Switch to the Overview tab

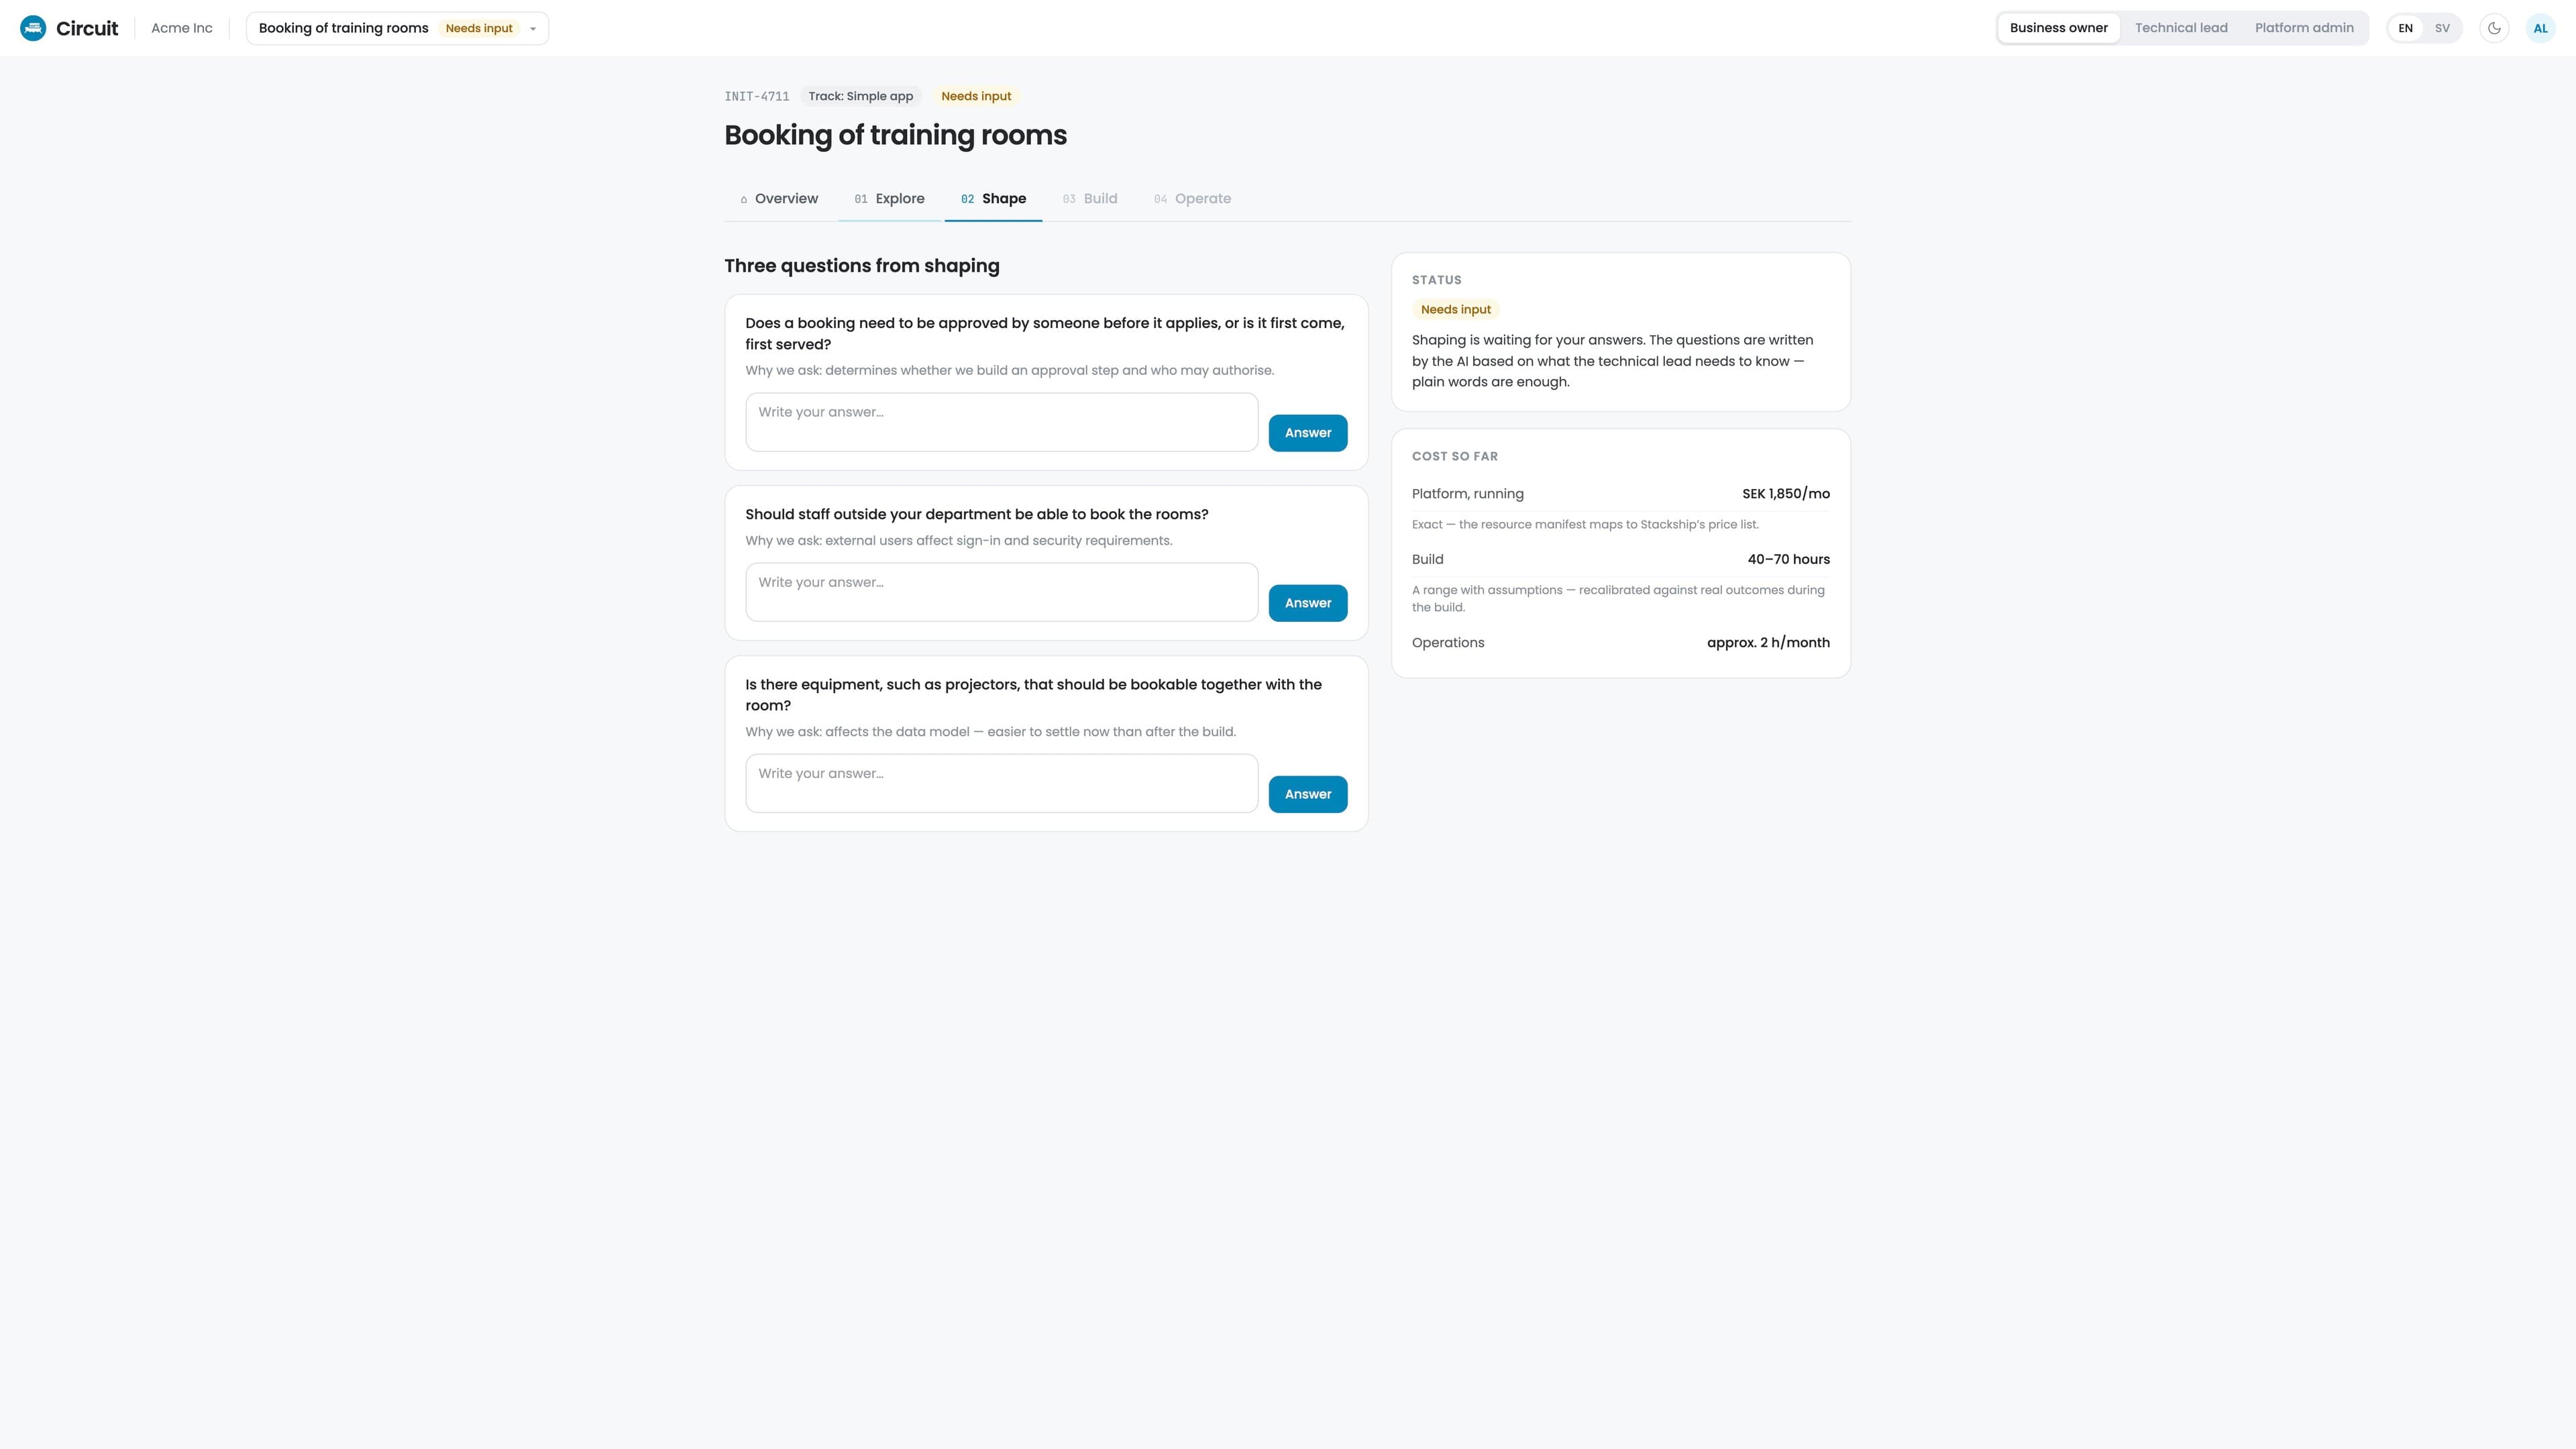(x=779, y=199)
